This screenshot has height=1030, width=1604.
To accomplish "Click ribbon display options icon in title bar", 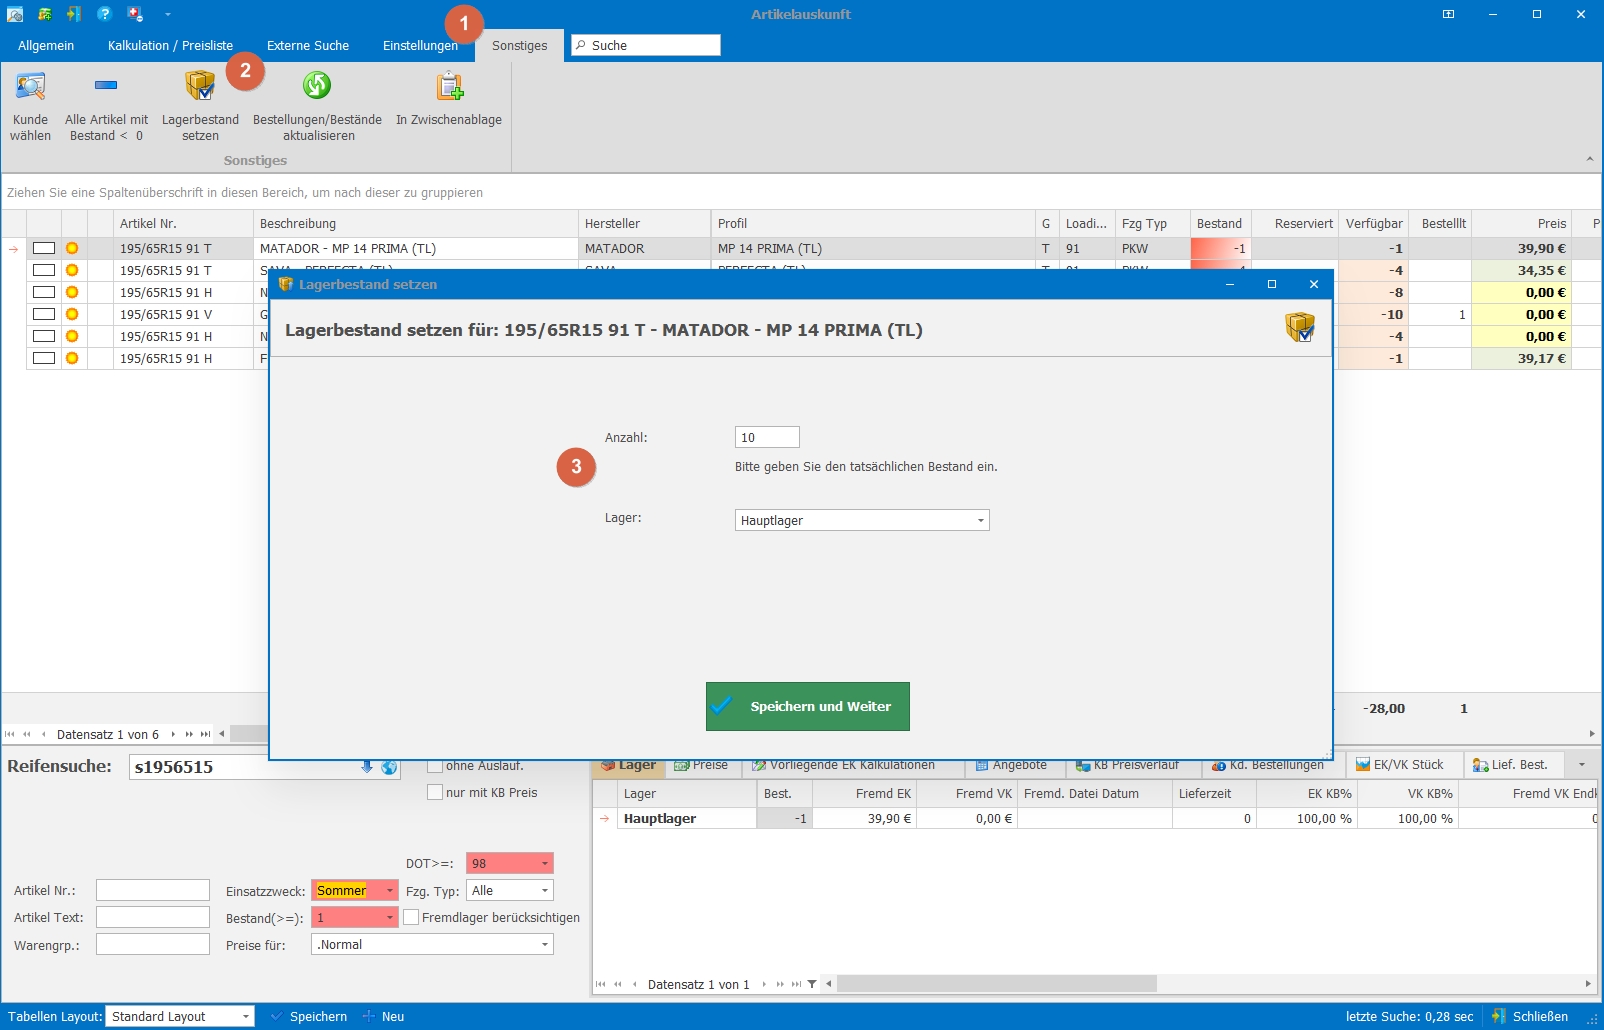I will 1448,14.
